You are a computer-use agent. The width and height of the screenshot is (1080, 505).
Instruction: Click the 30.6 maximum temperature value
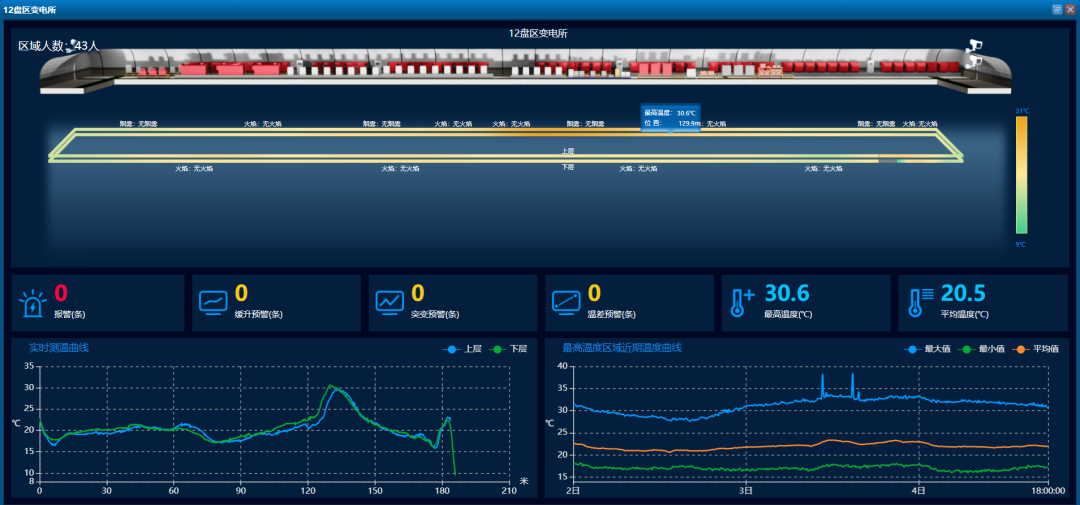pos(786,293)
